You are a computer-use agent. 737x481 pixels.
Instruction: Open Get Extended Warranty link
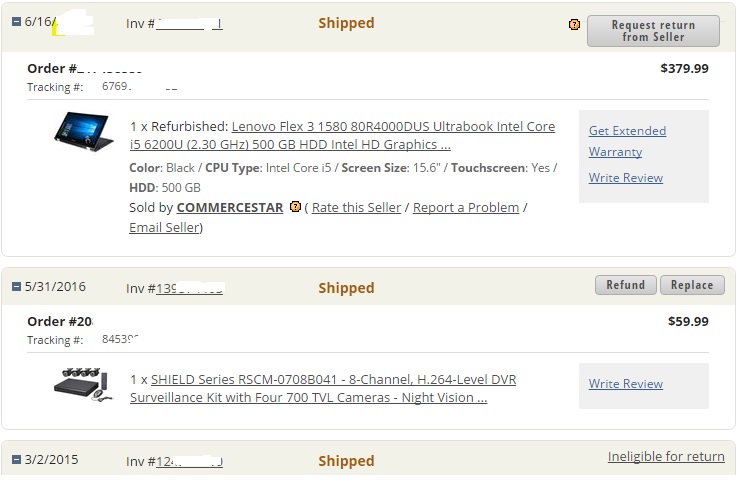click(x=627, y=141)
